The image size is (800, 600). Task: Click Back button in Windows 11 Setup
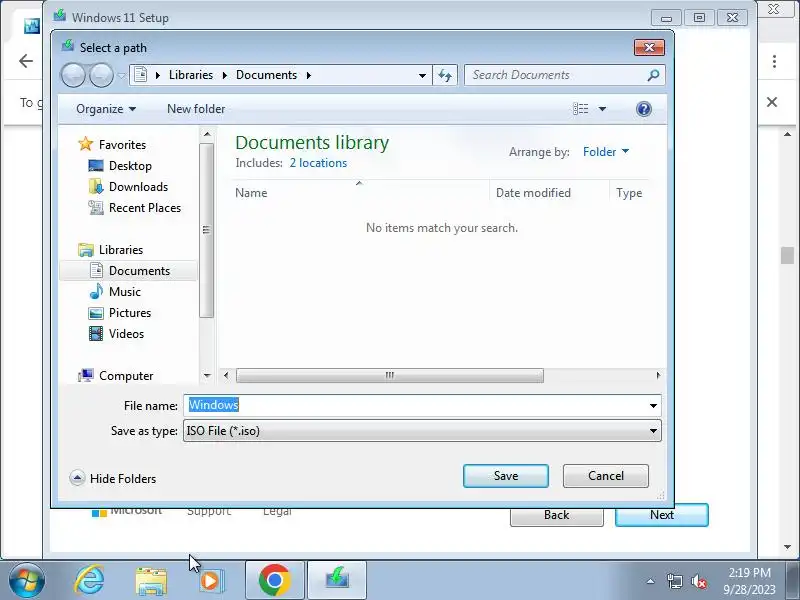click(x=557, y=517)
